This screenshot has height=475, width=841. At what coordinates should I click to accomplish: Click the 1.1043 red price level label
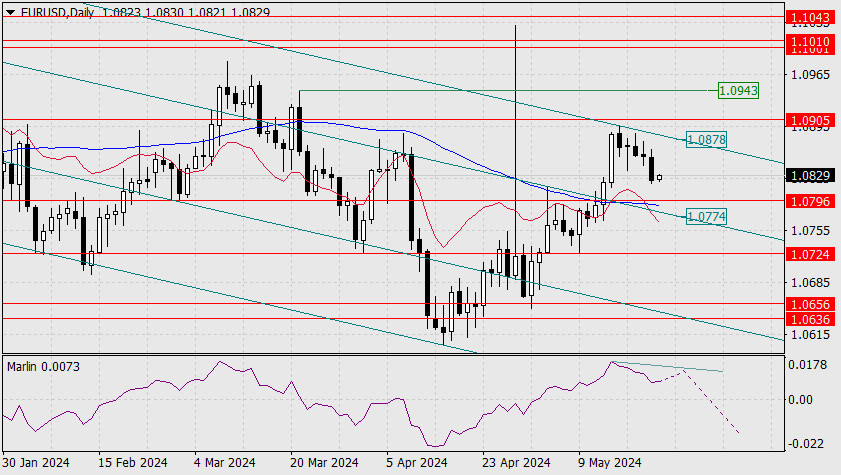810,17
